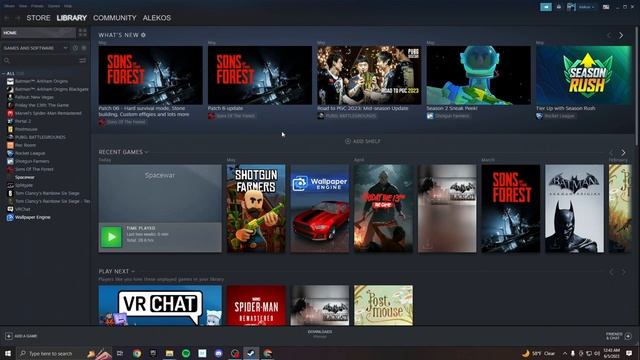The width and height of the screenshot is (640, 360).
Task: Open advanced filter options icon
Action: pos(83,60)
